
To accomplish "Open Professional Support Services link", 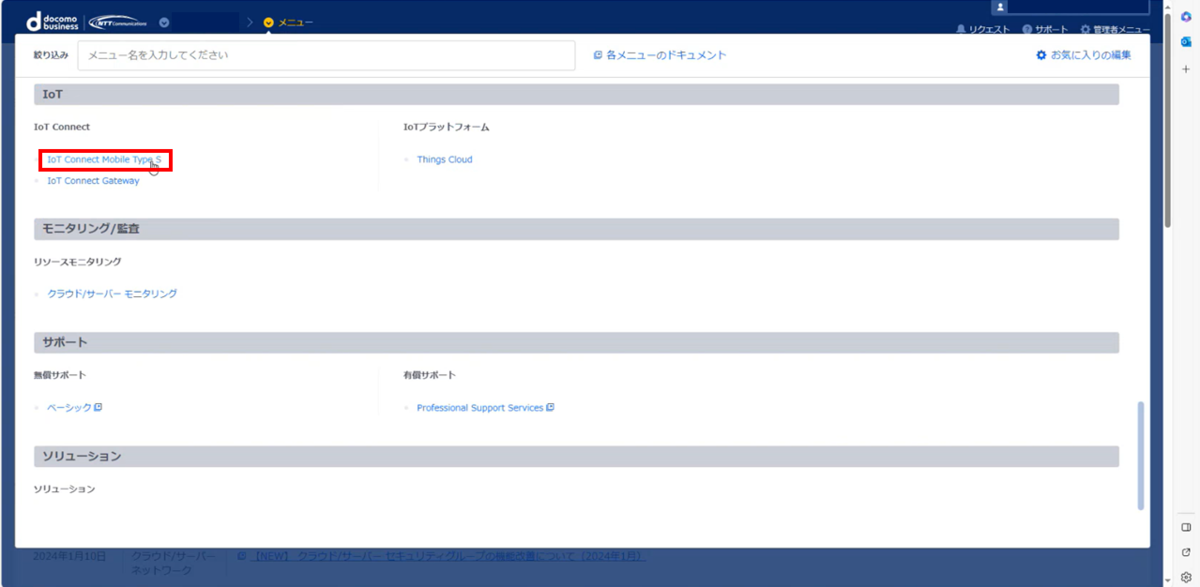I will tap(480, 408).
